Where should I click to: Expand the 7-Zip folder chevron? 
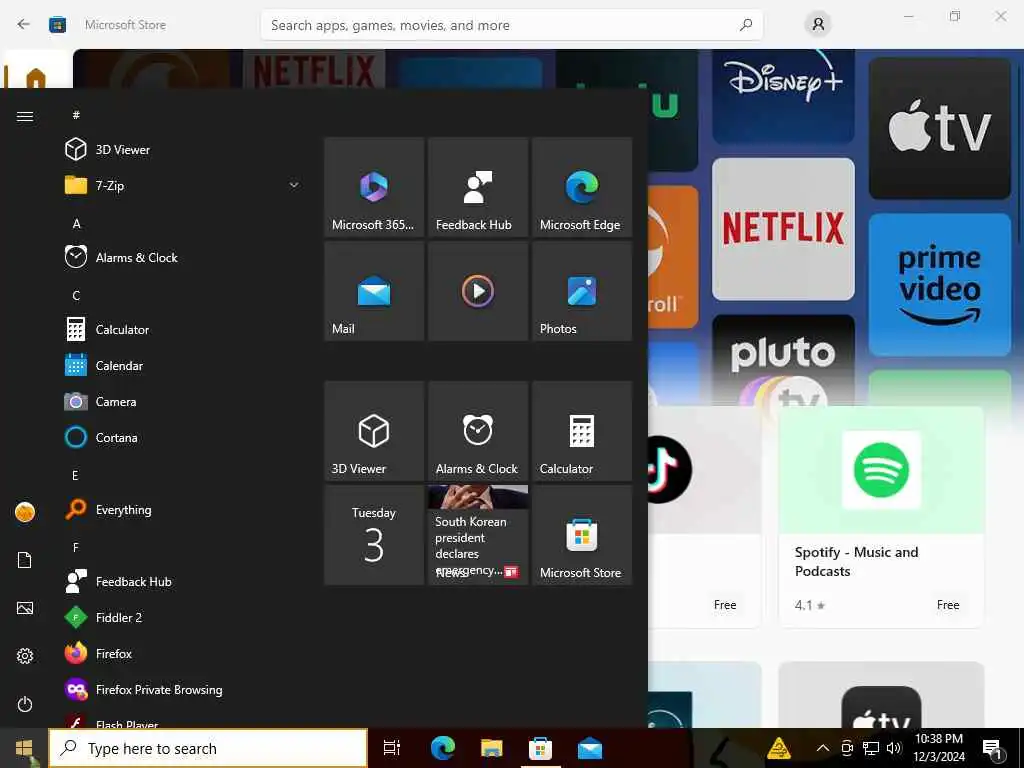[x=294, y=185]
